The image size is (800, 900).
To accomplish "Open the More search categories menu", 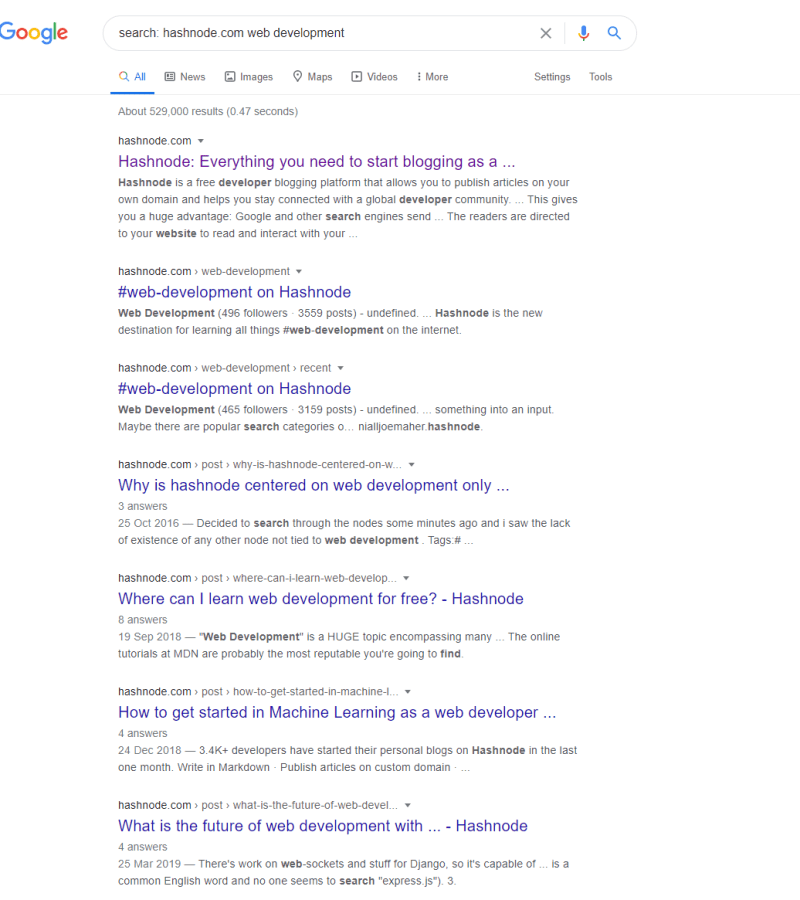I will pyautogui.click(x=432, y=77).
